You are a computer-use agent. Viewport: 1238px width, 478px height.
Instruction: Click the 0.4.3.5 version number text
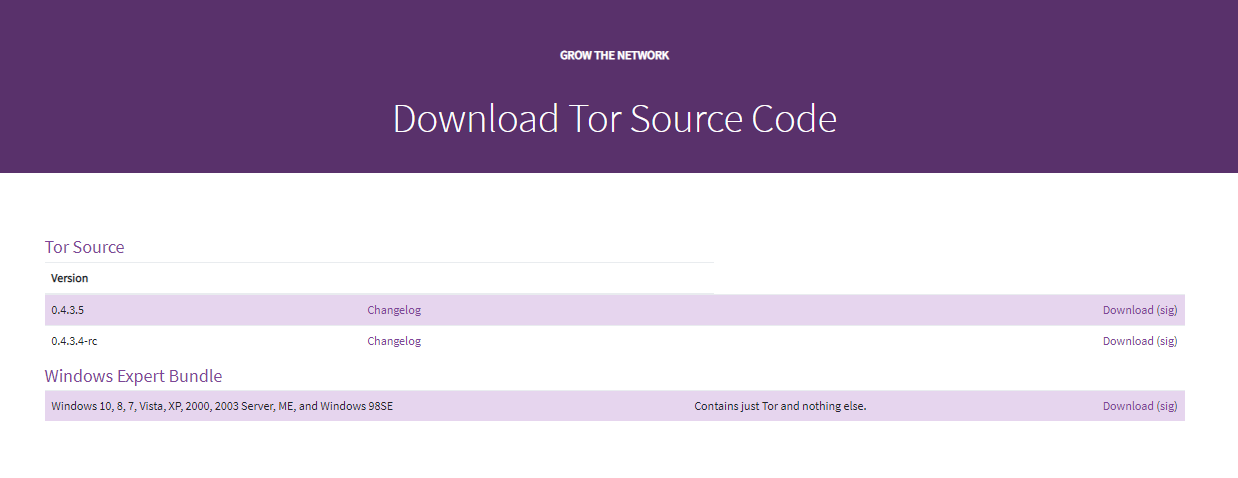[68, 310]
